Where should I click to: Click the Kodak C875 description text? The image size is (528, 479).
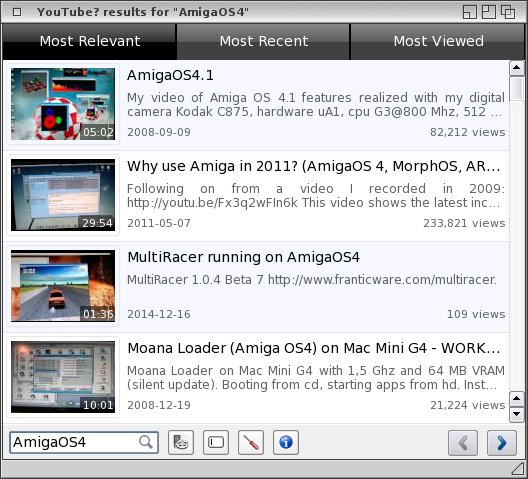pos(316,105)
